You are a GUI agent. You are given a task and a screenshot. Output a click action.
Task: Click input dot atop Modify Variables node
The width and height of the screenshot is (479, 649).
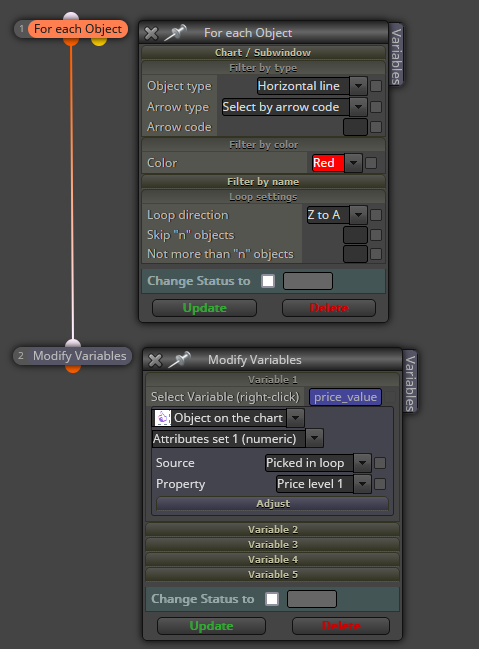[x=73, y=343]
